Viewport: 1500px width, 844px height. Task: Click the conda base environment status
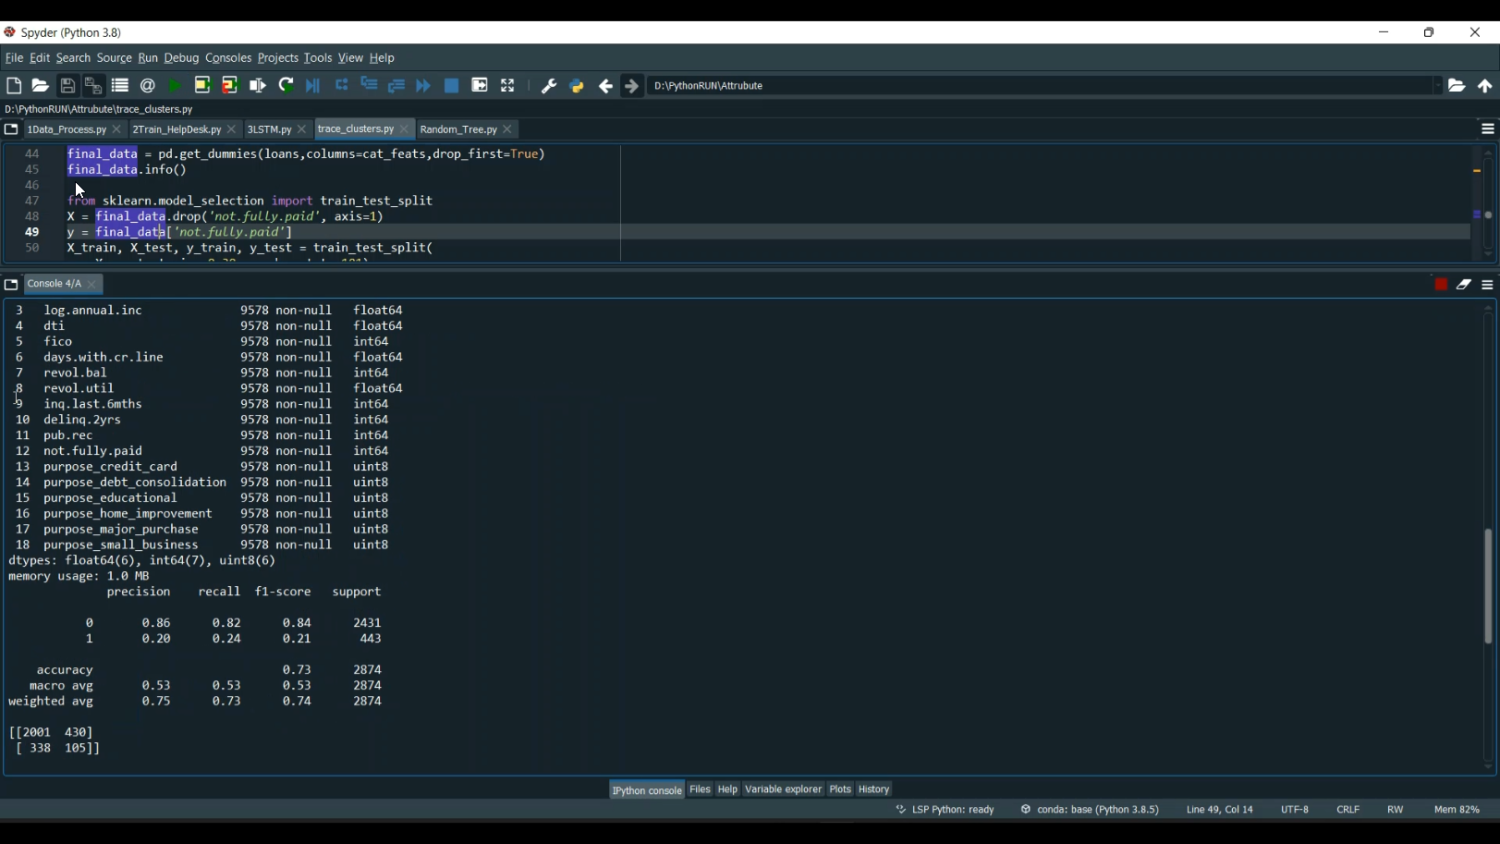click(x=1090, y=810)
